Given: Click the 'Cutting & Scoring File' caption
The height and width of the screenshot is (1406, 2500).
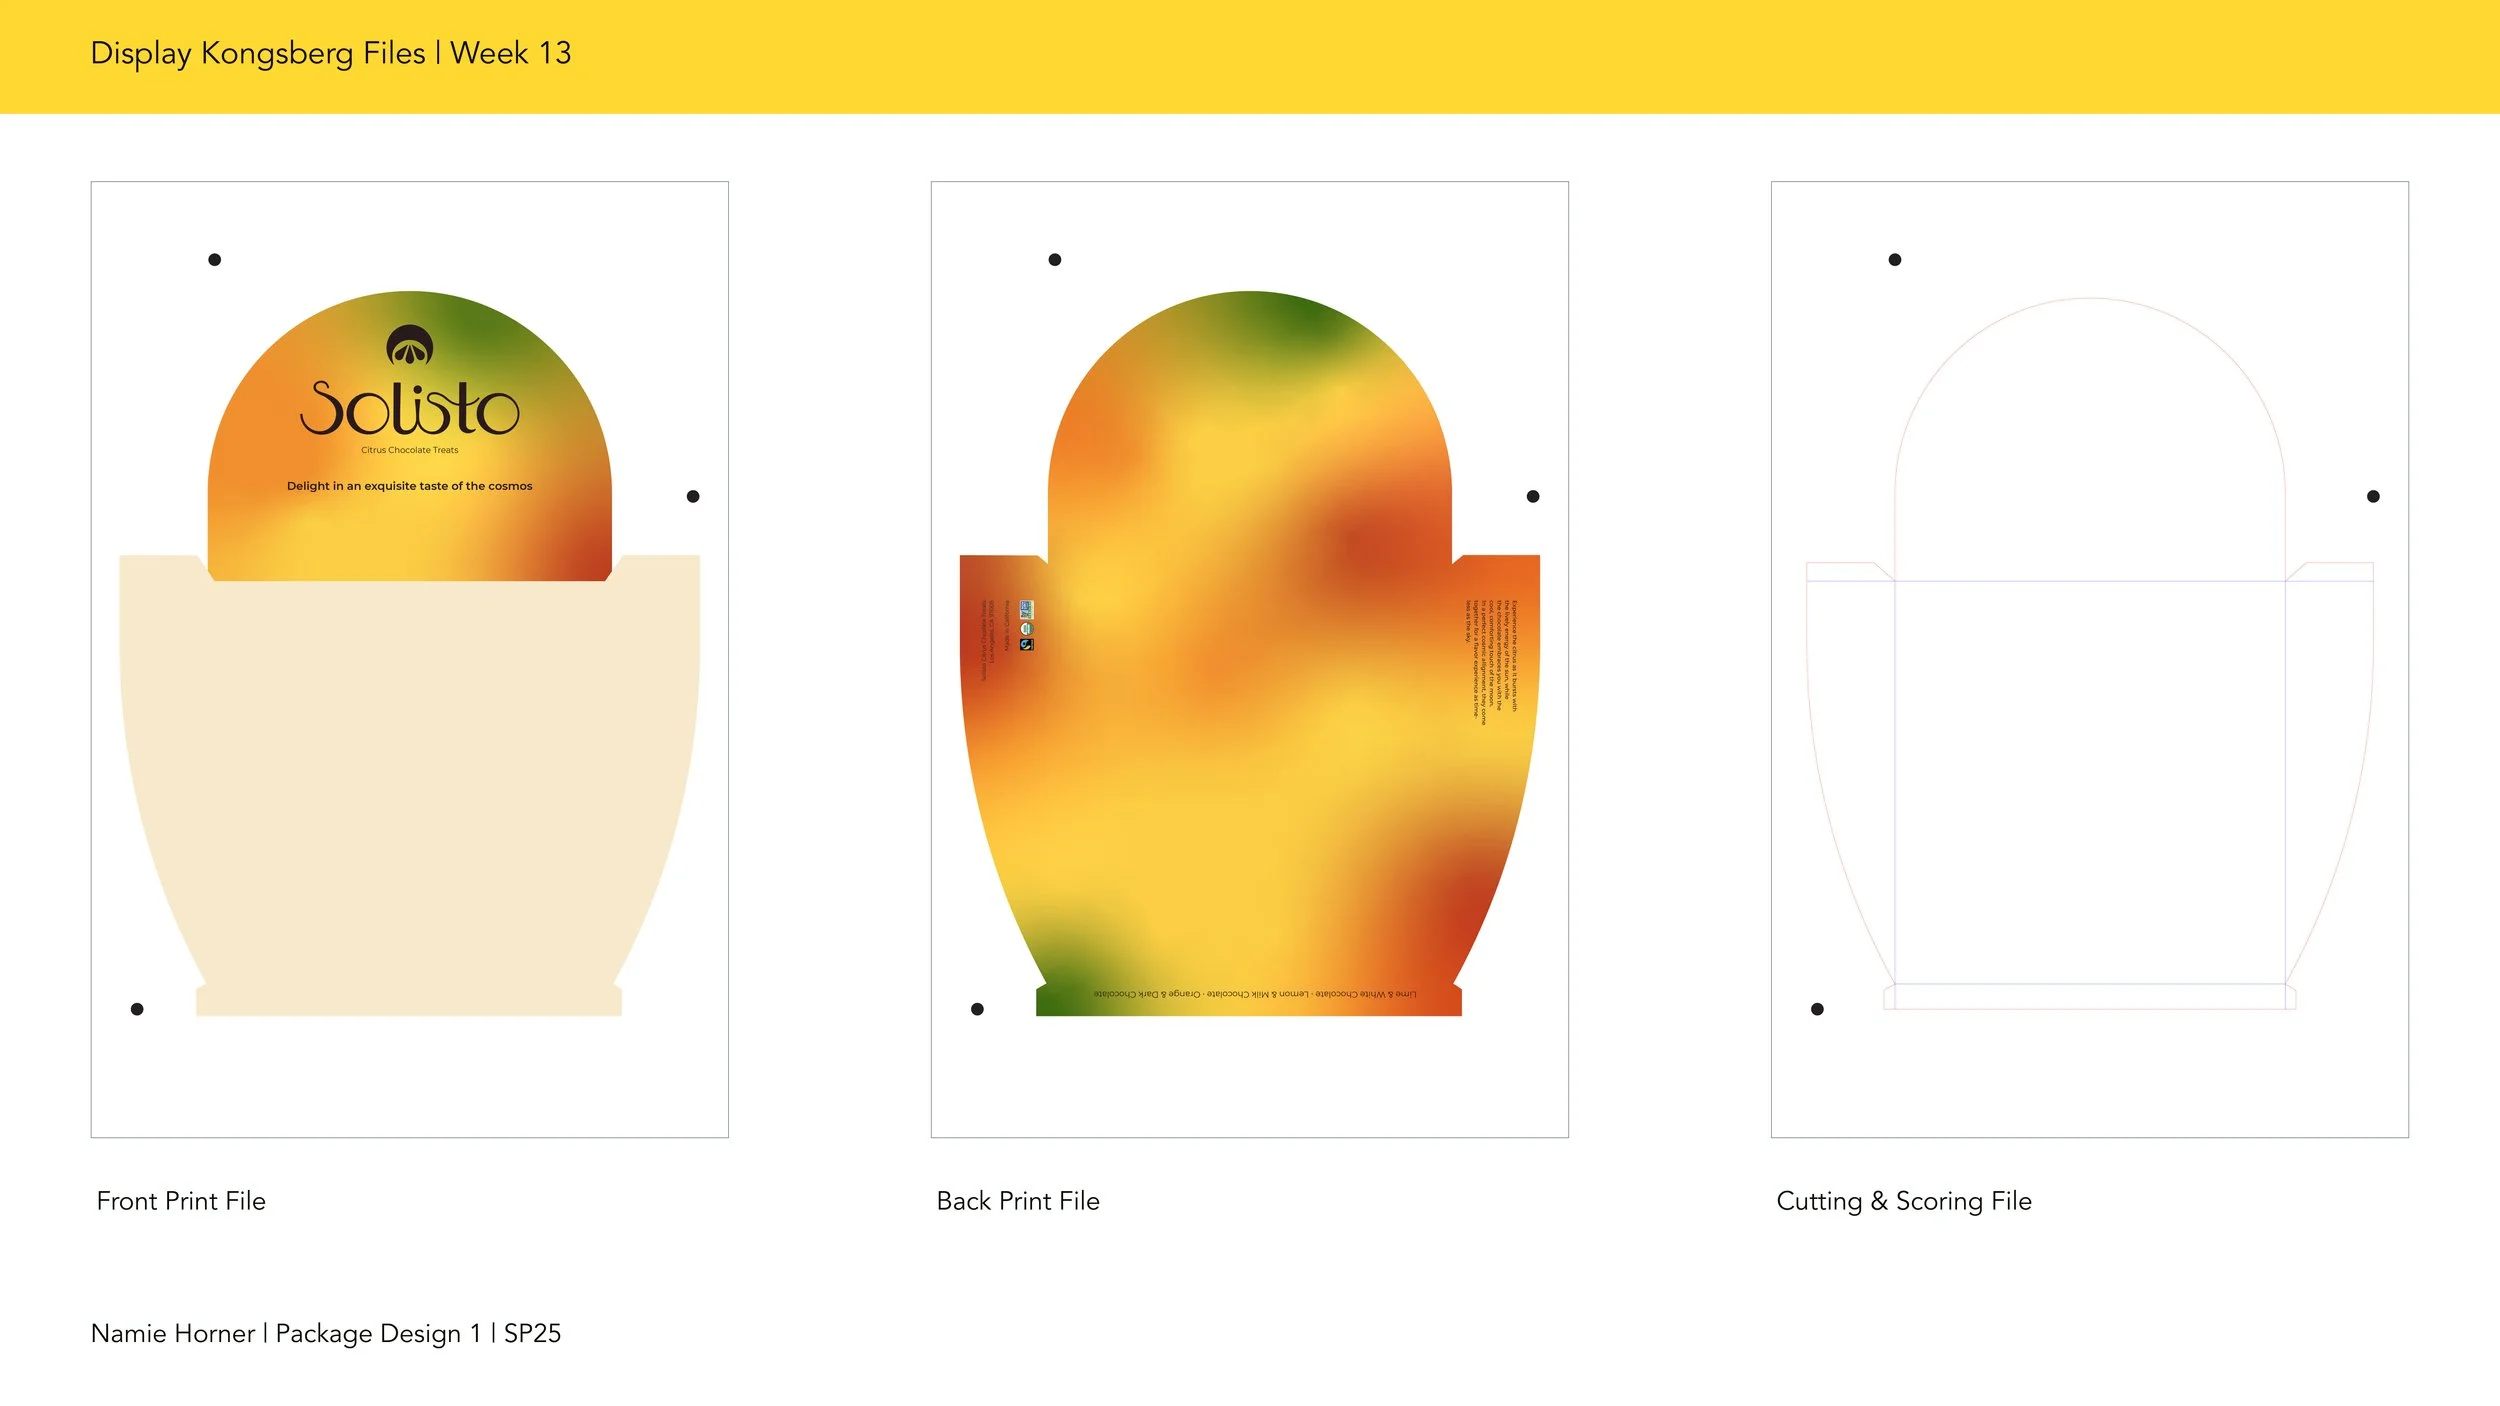Looking at the screenshot, I should coord(1903,1201).
